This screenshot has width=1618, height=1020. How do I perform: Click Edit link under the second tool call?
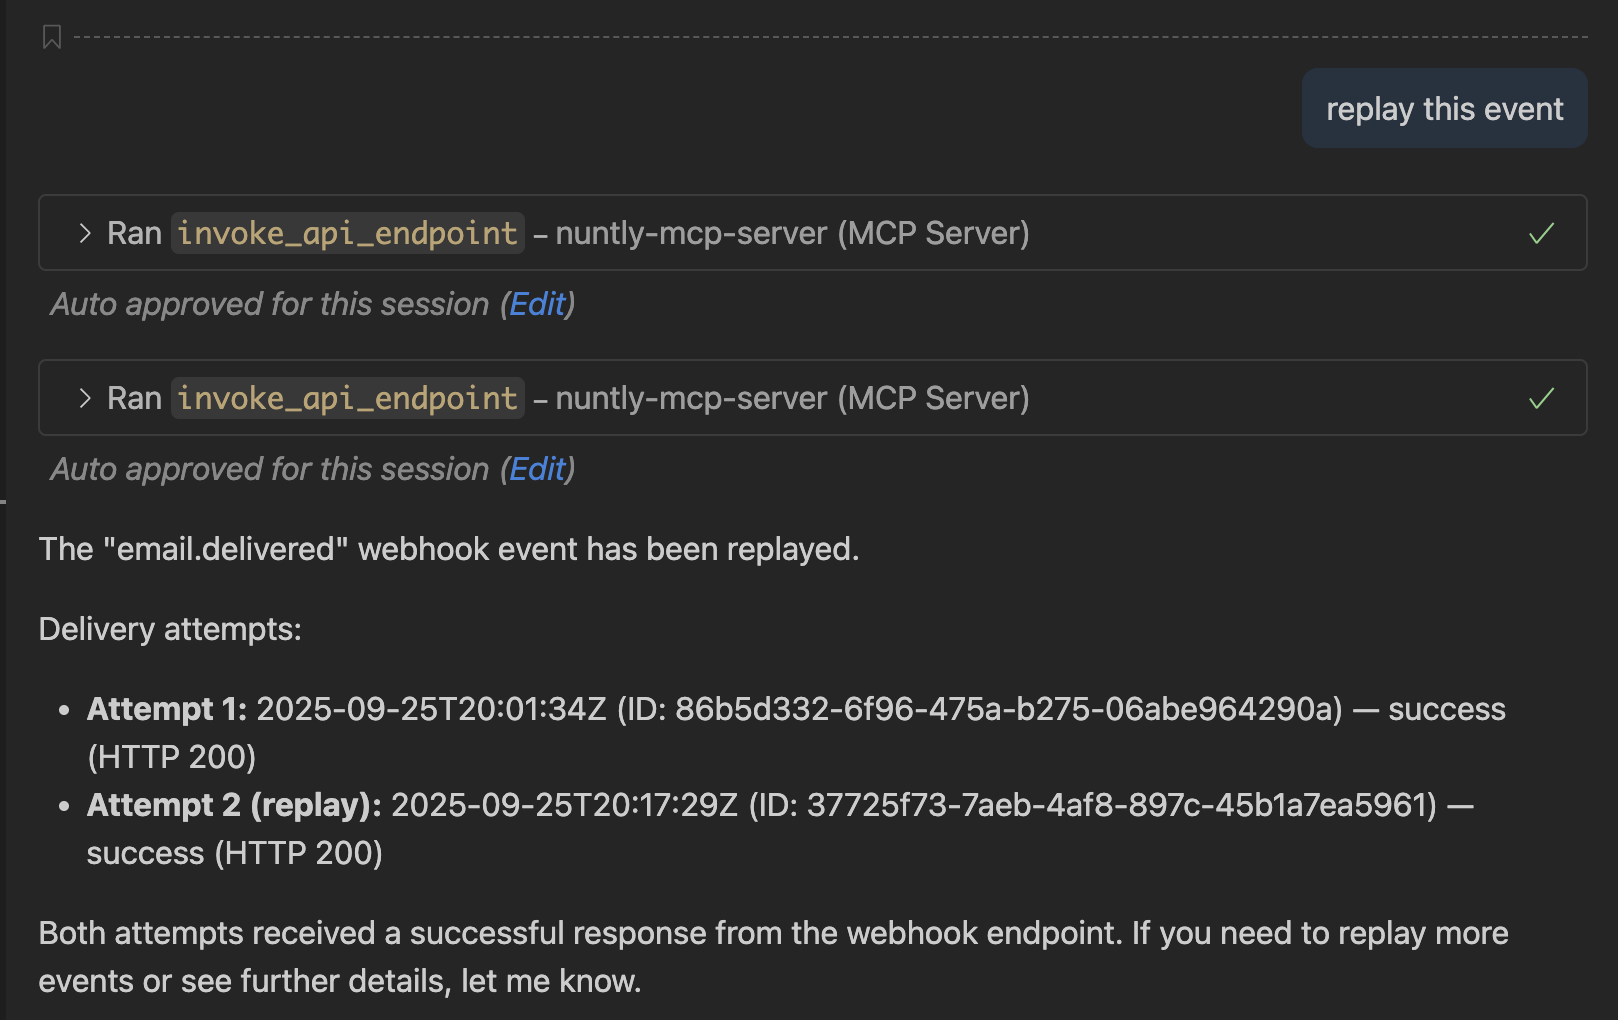[537, 469]
